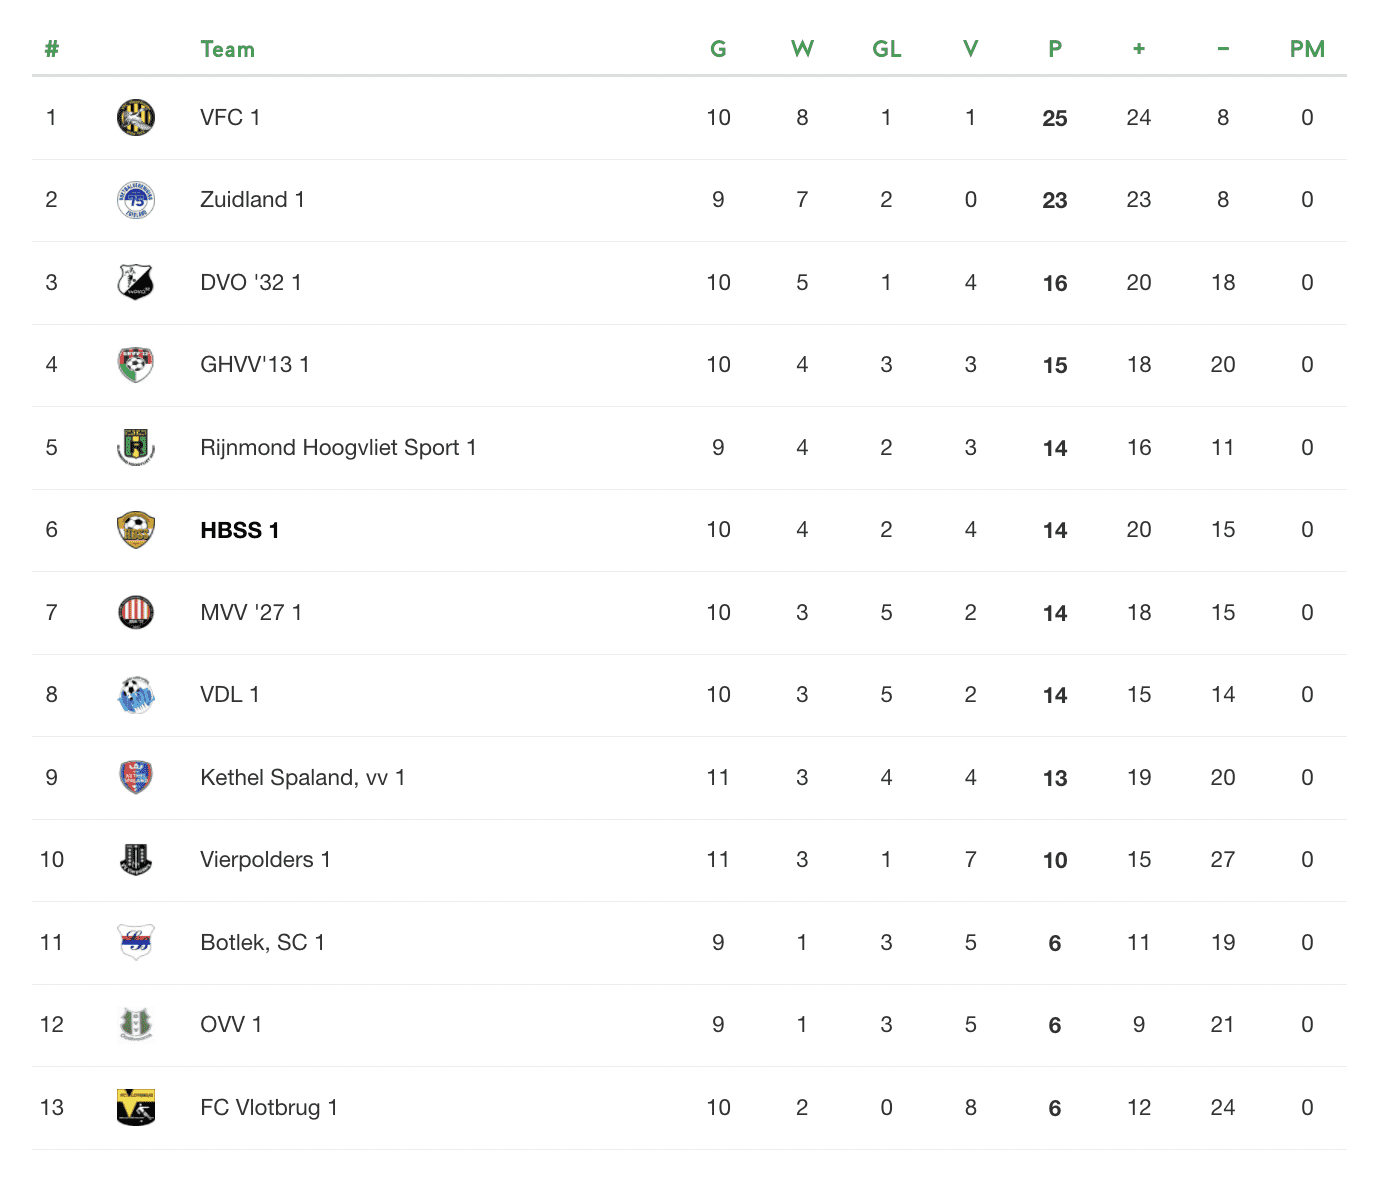This screenshot has height=1184, width=1386.
Task: Click the GL column header
Action: (887, 49)
